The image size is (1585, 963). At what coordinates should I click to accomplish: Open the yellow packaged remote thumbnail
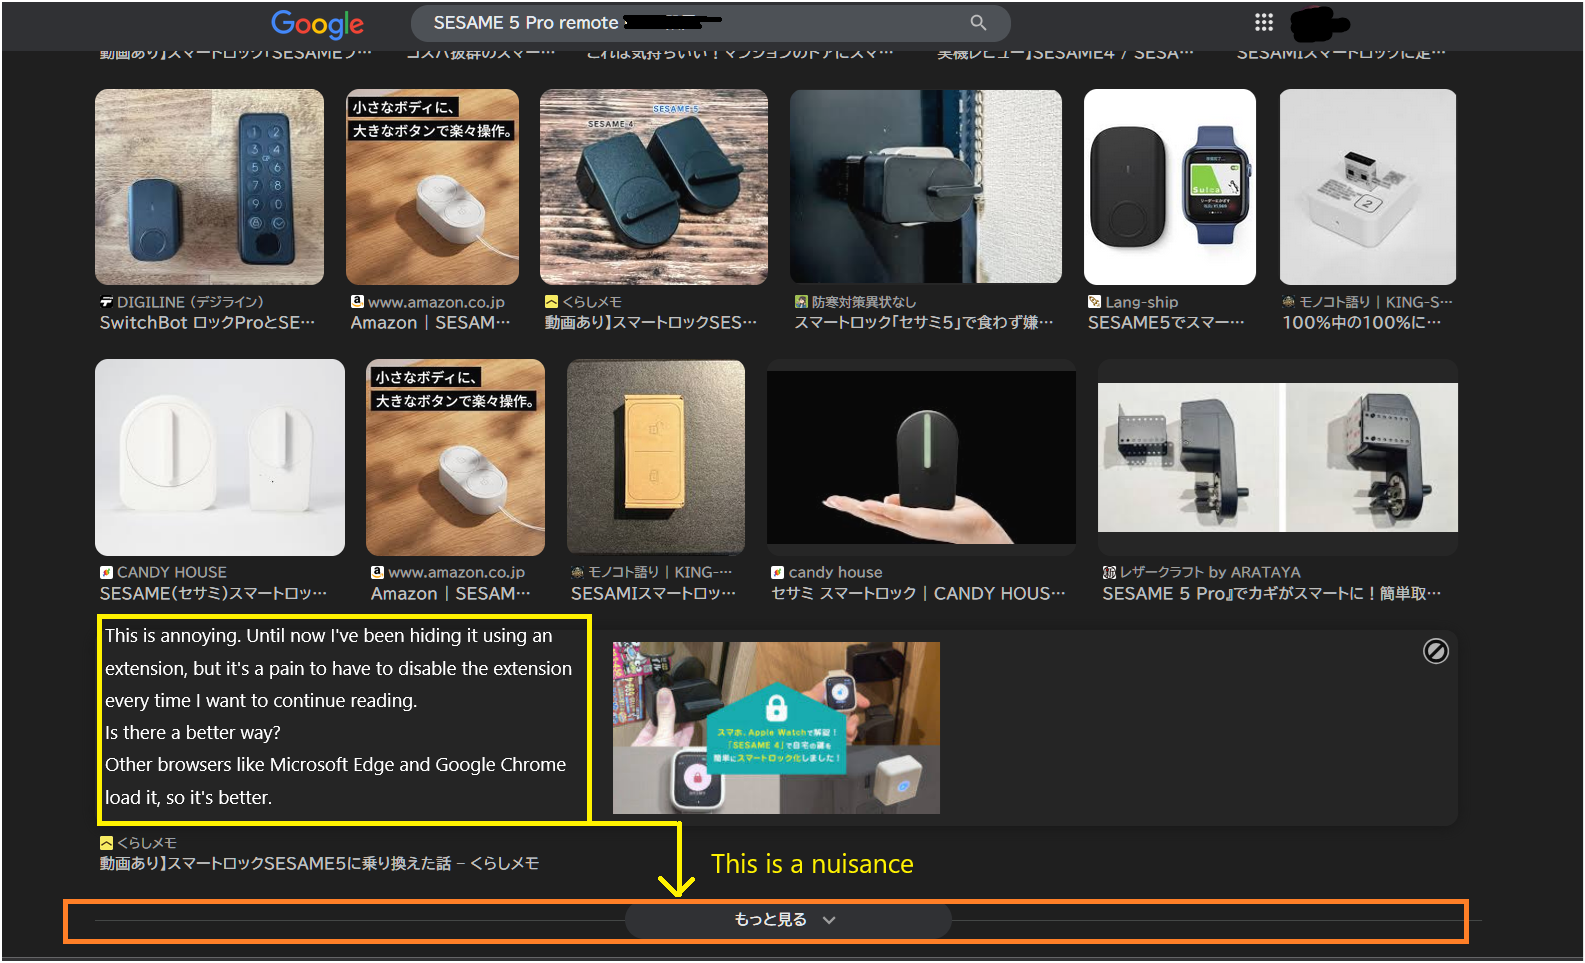tap(656, 457)
